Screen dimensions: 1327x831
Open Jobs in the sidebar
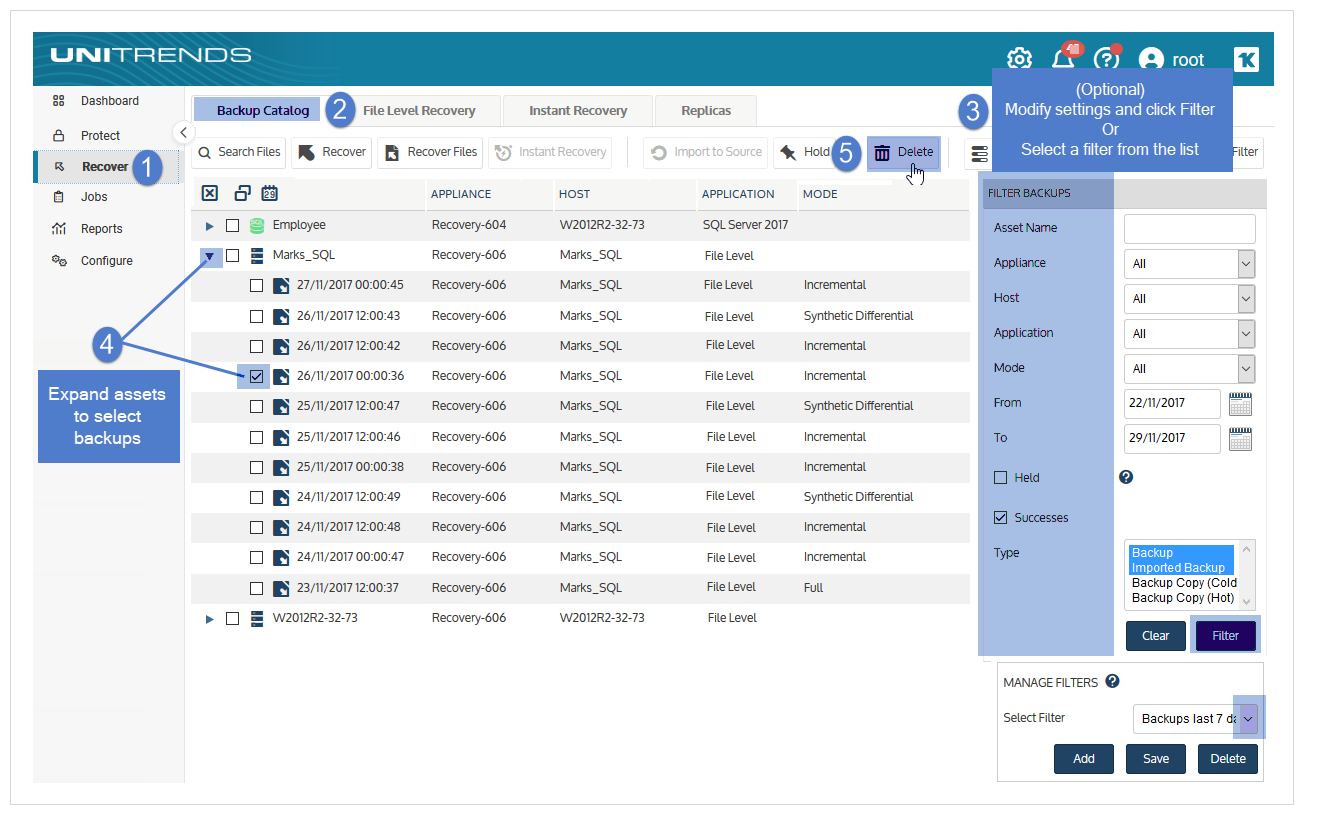[93, 197]
